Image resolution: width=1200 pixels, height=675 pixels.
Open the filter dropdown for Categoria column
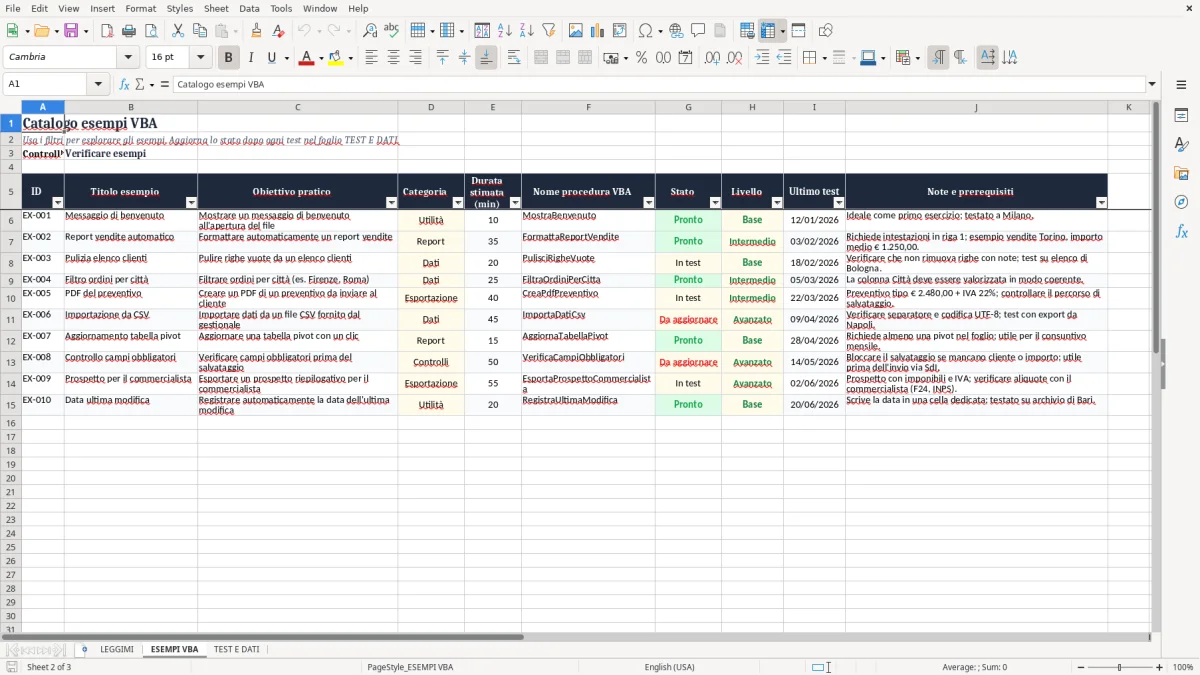458,203
